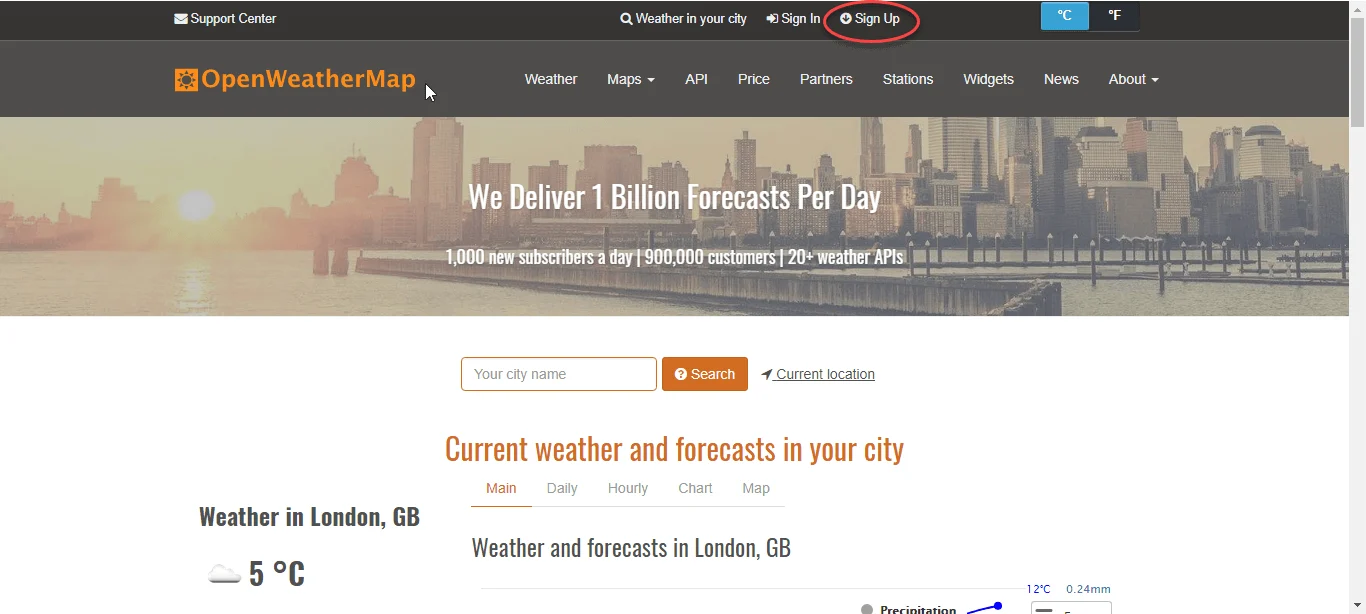Switch units to Fahrenheit

click(1114, 16)
